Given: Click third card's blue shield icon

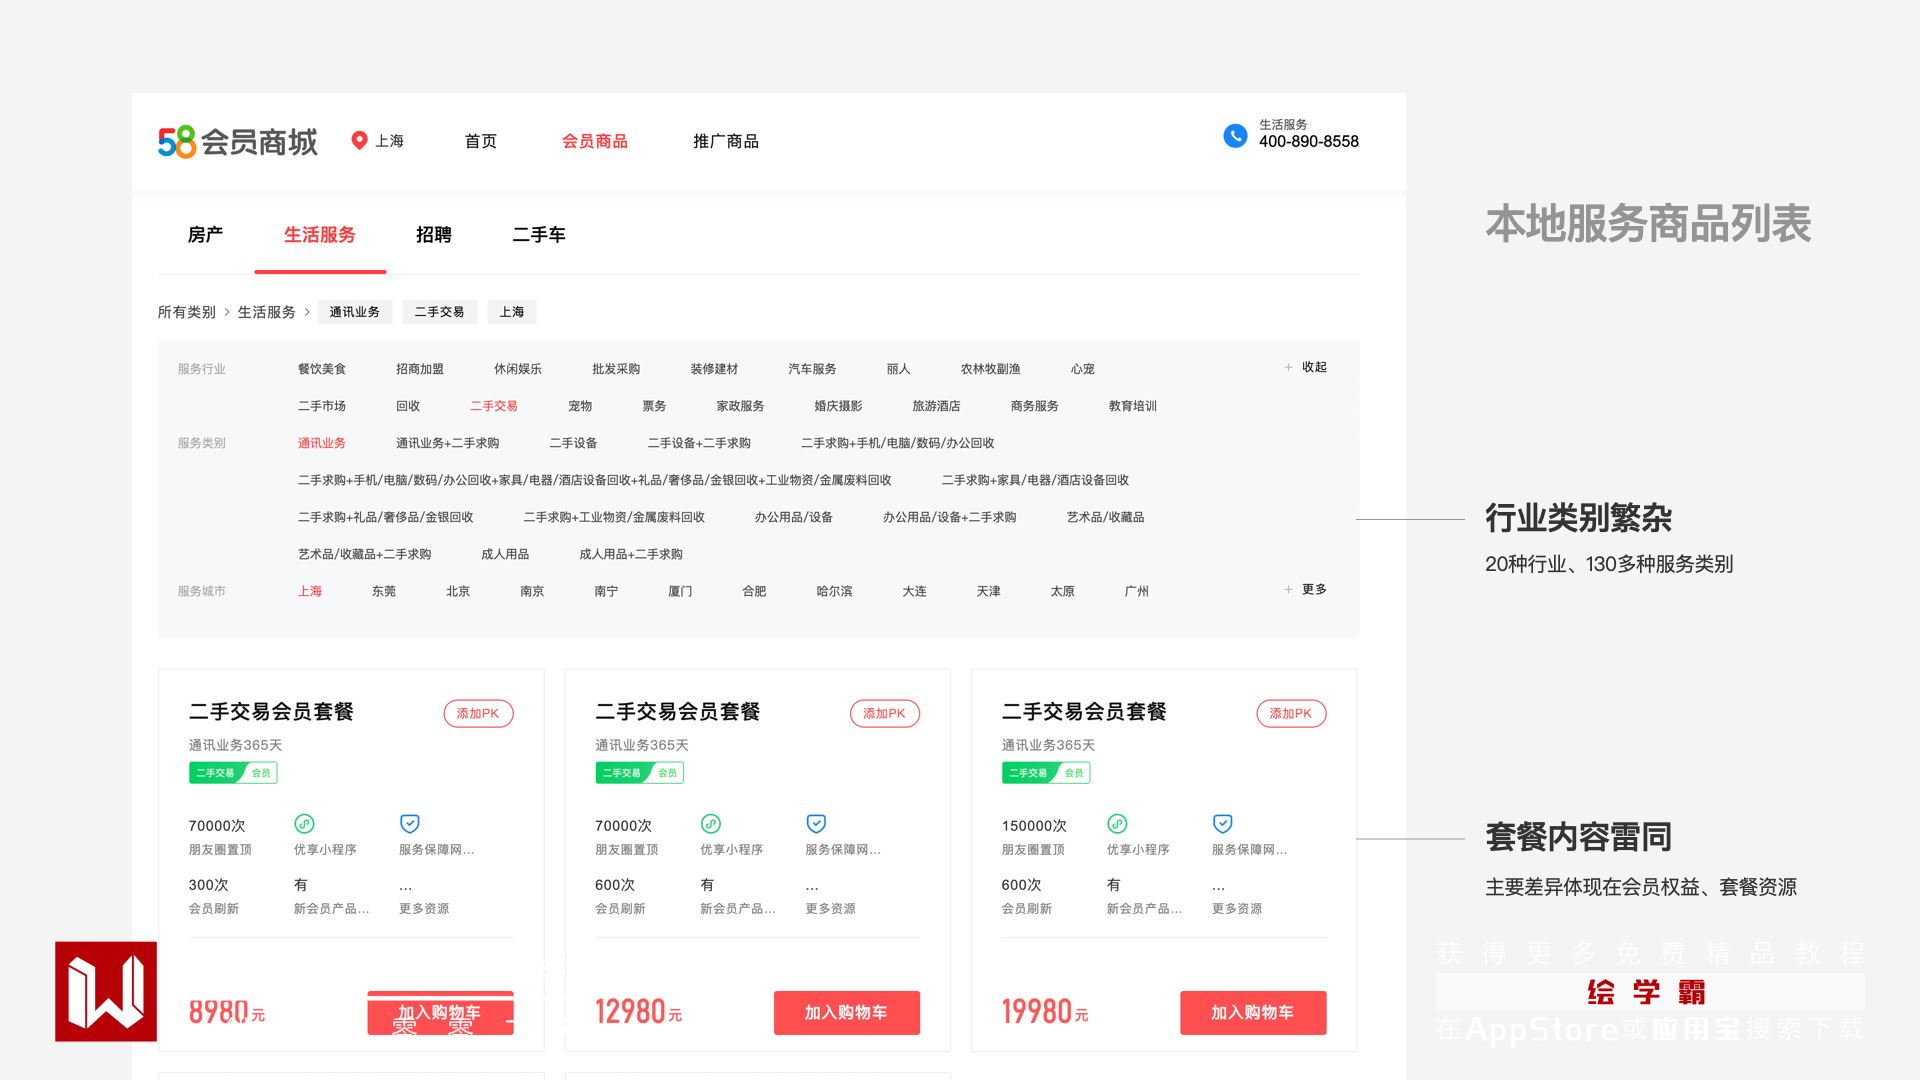Looking at the screenshot, I should 1222,824.
